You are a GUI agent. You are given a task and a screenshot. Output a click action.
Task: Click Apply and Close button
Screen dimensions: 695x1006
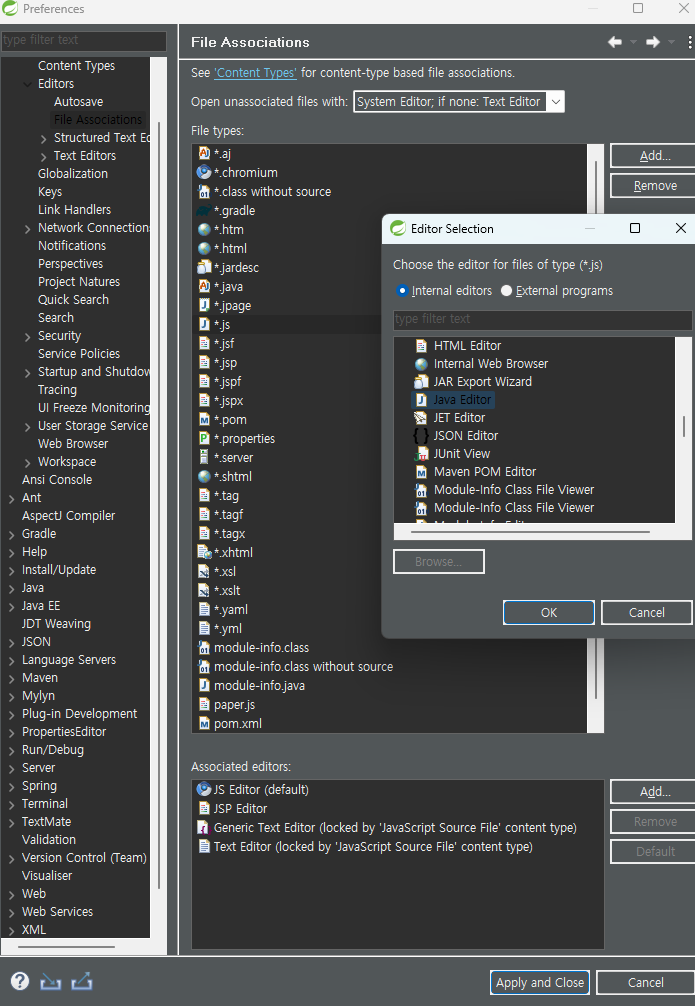540,982
